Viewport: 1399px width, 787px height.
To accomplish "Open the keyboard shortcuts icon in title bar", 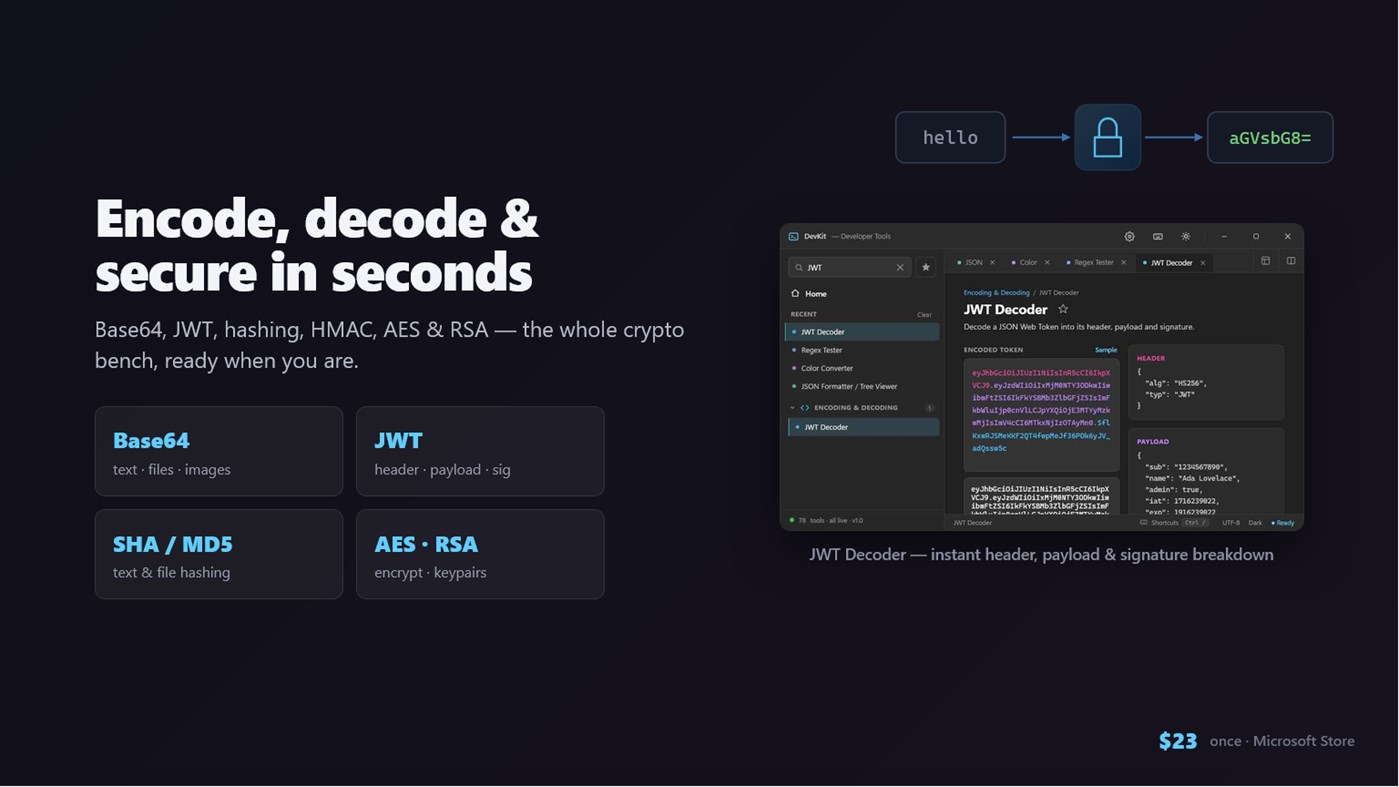I will [x=1157, y=237].
